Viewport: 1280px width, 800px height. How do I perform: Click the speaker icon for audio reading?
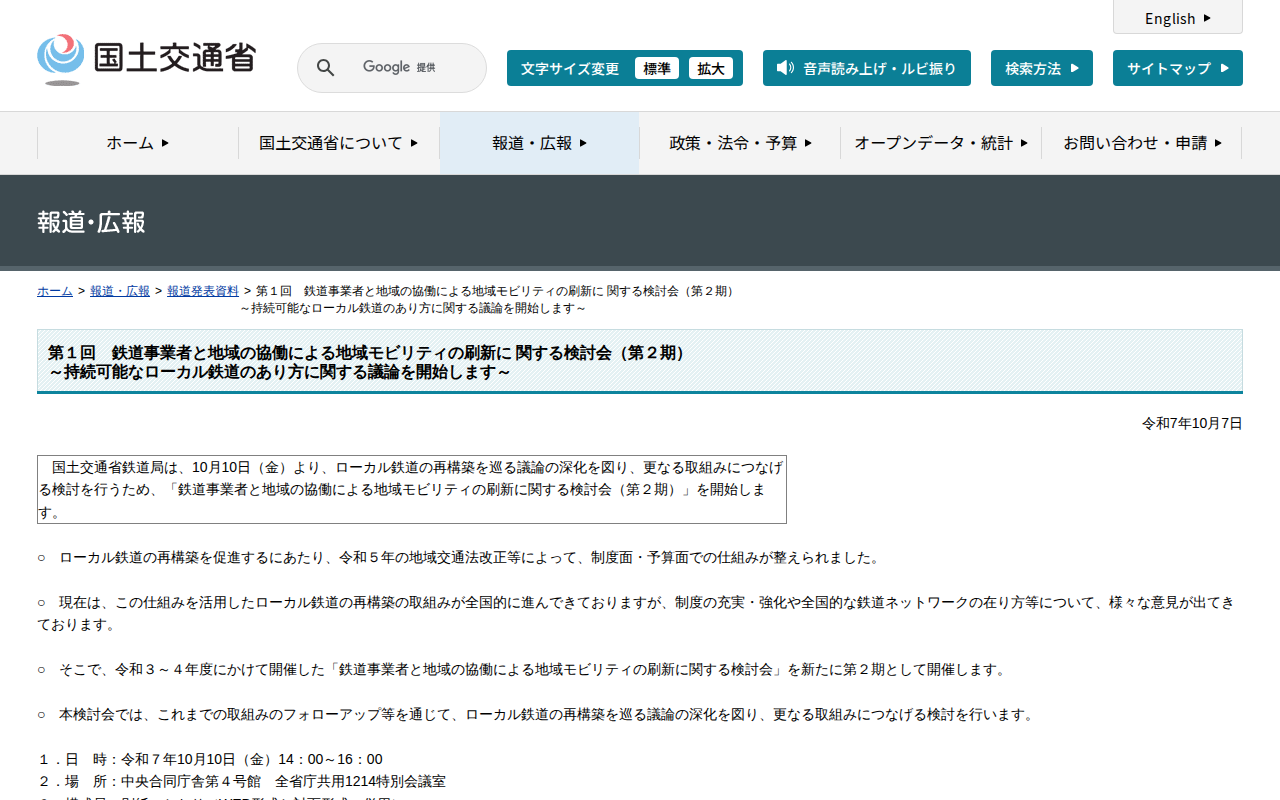(785, 68)
